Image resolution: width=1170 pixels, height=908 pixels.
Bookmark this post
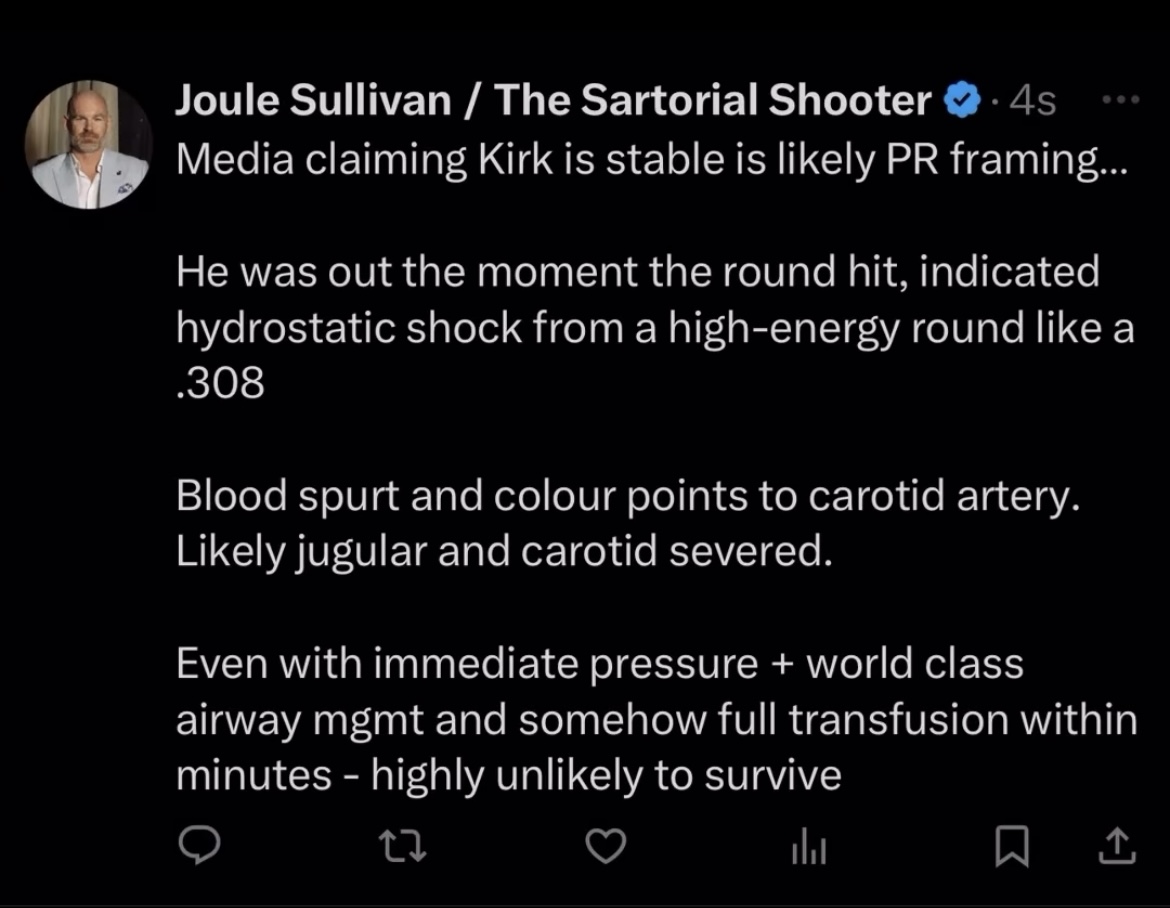pyautogui.click(x=1012, y=846)
